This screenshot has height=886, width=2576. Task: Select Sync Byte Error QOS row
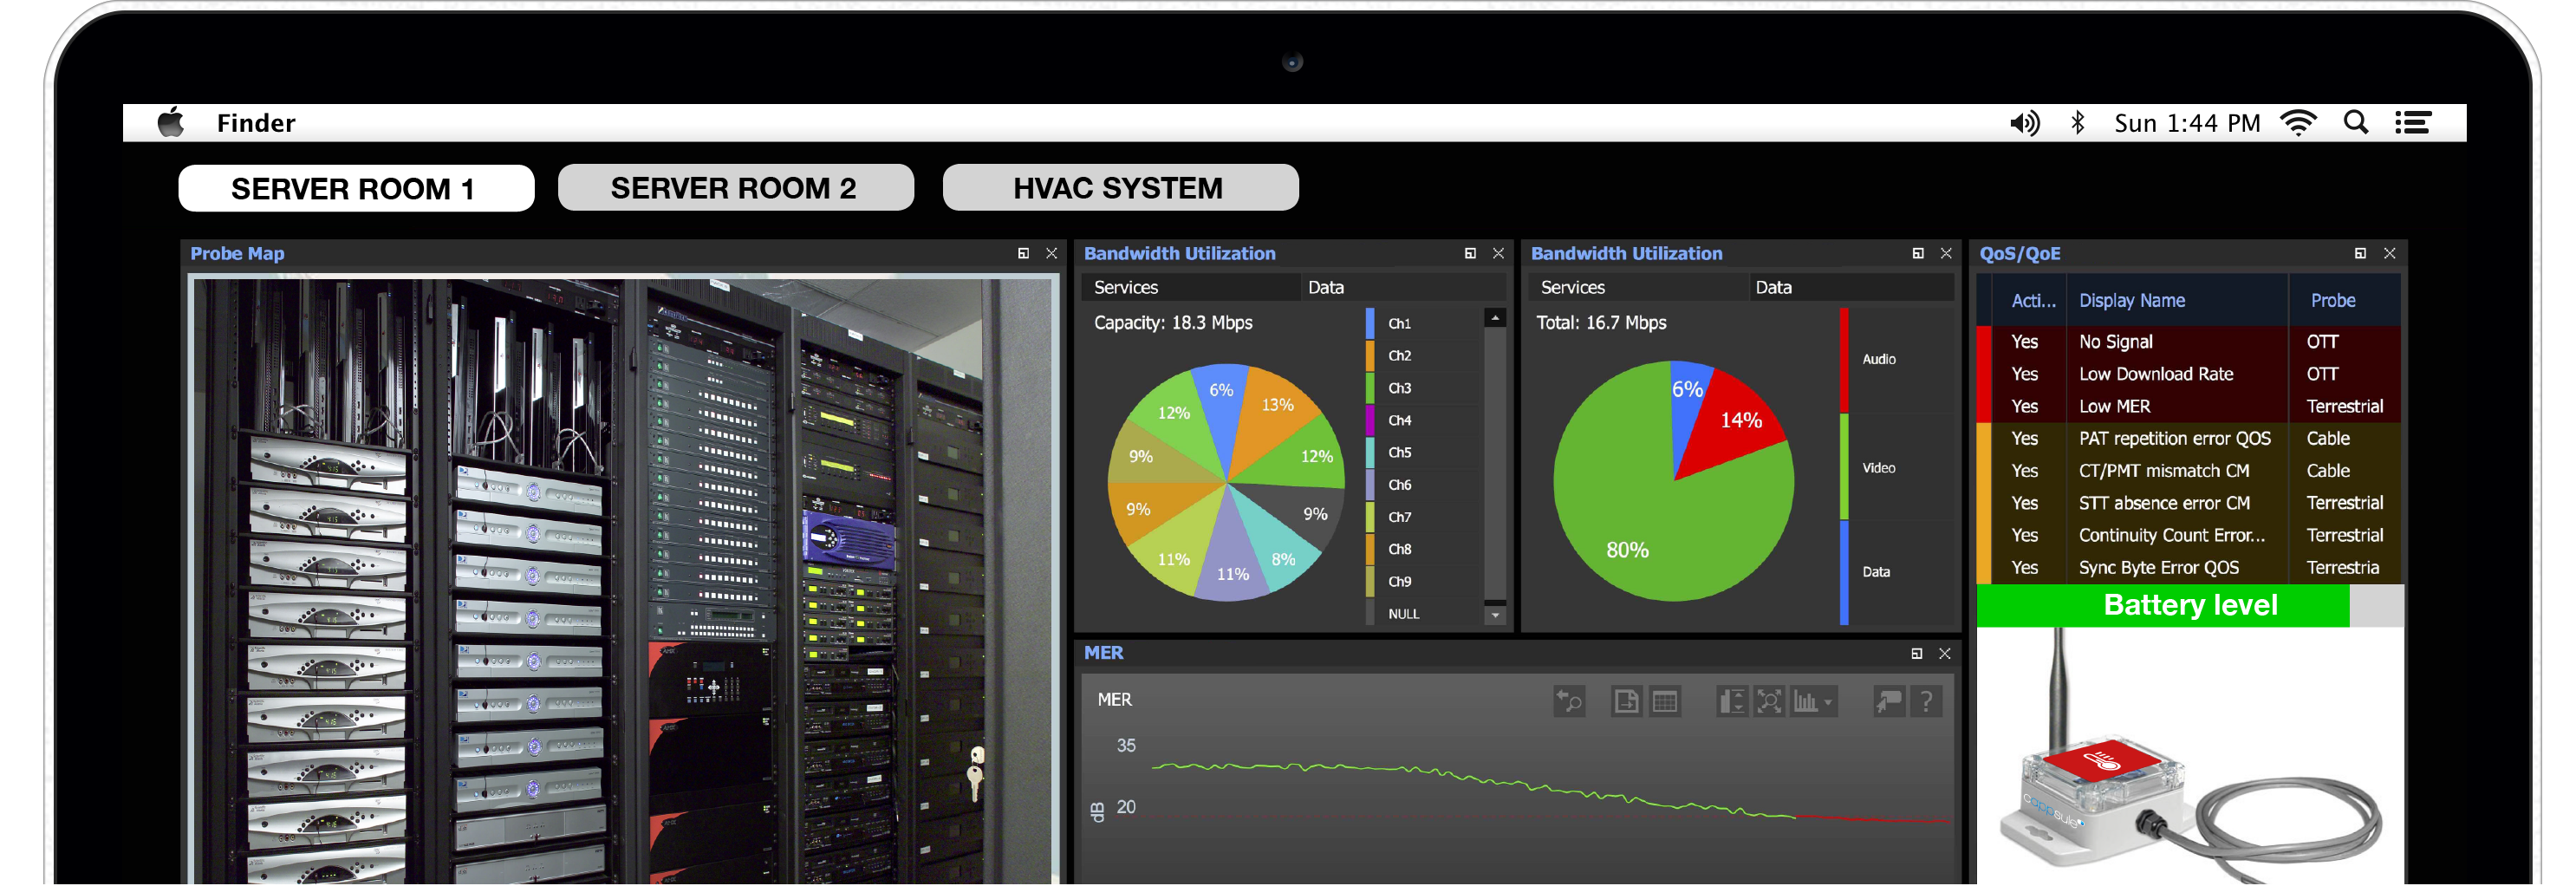pyautogui.click(x=2189, y=567)
